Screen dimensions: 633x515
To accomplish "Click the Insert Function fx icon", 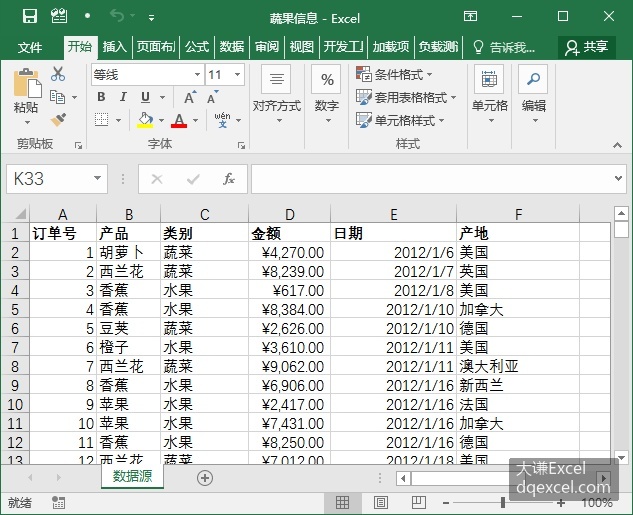I will point(228,179).
